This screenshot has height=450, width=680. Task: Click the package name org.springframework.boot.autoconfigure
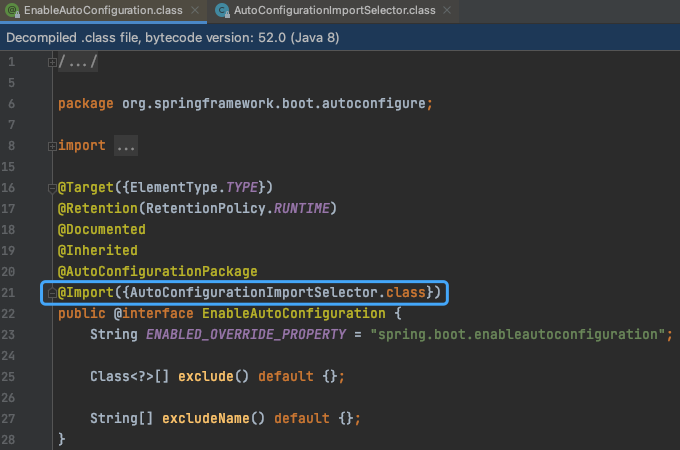tap(273, 104)
